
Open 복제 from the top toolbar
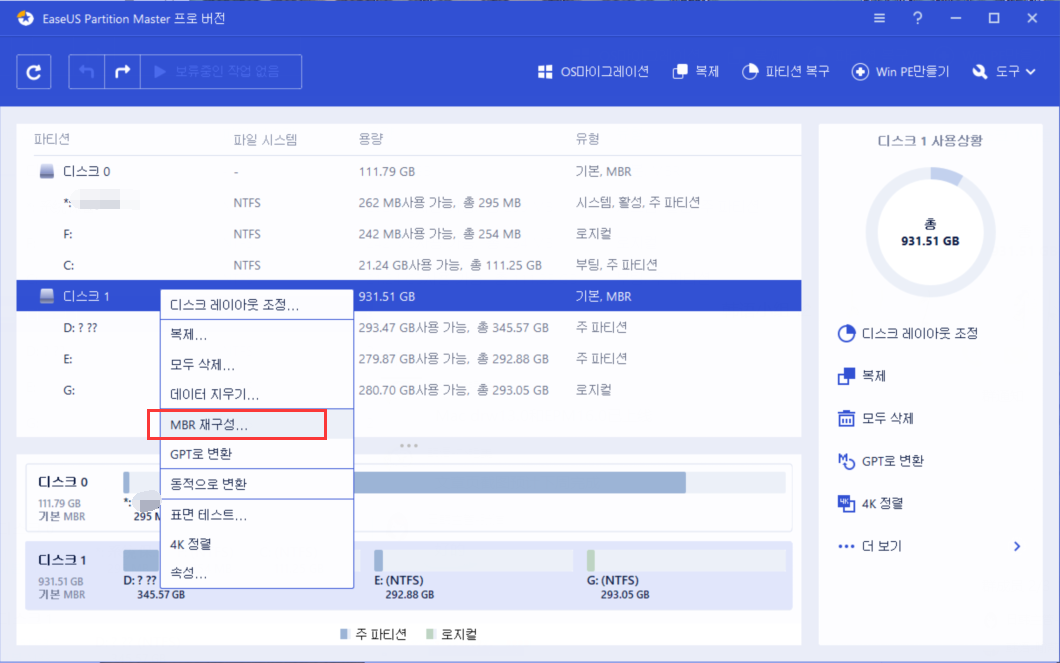695,71
